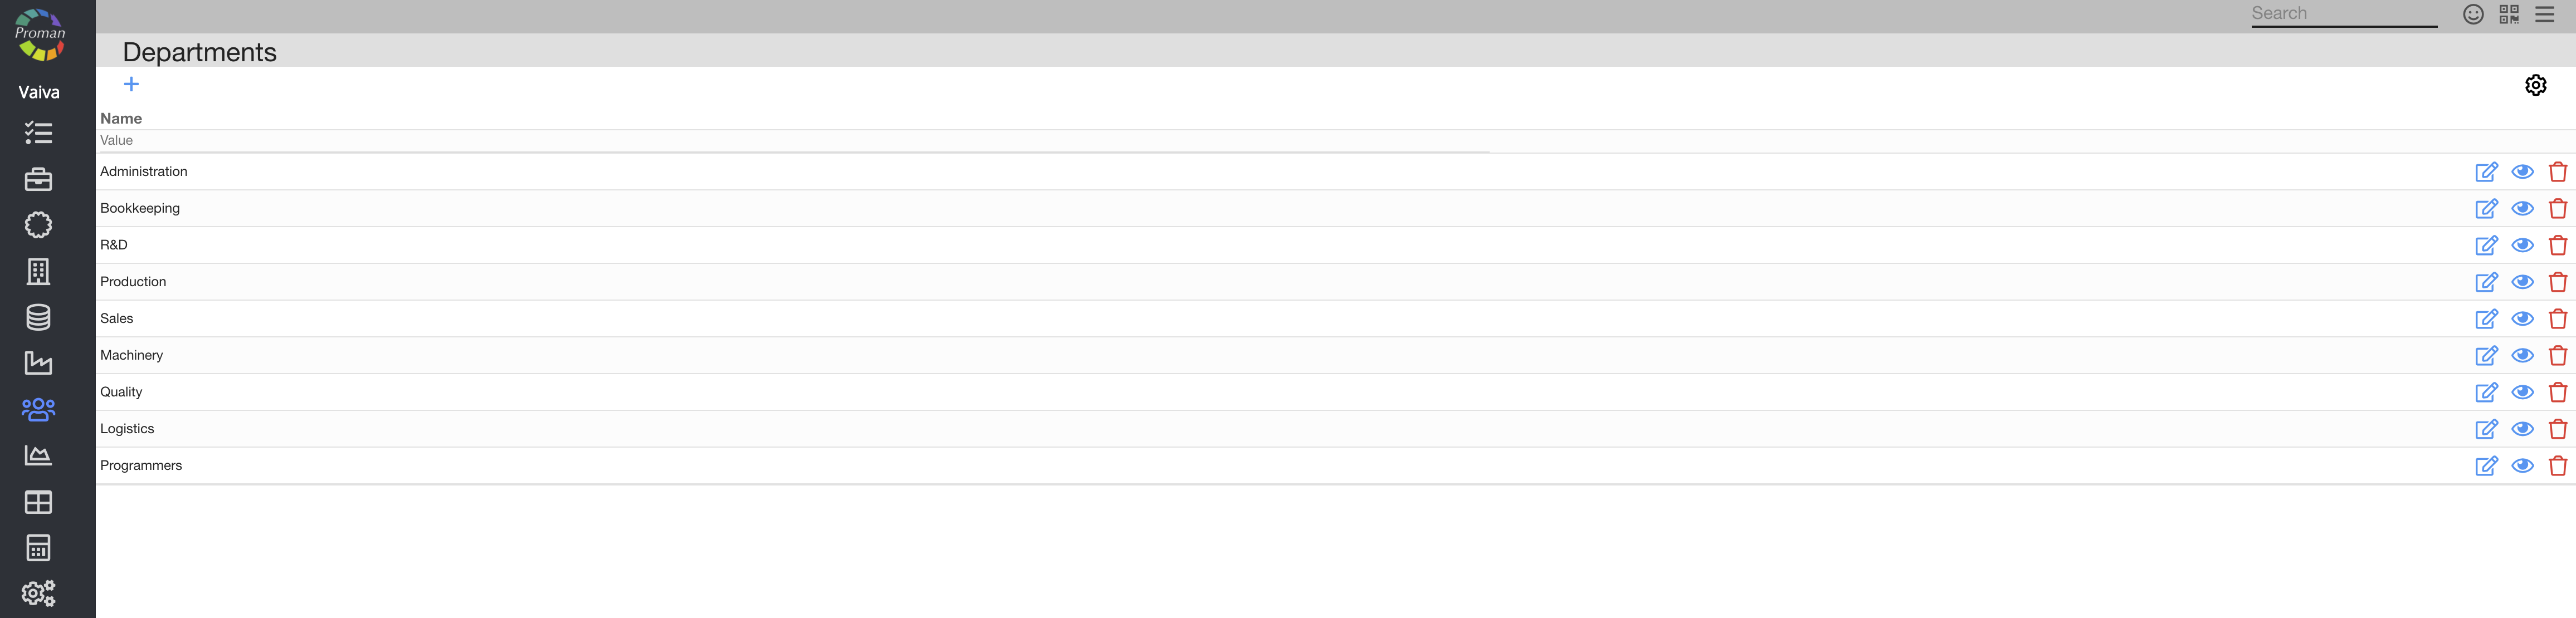
Task: View the Bookkeeping department details
Action: pyautogui.click(x=2522, y=208)
